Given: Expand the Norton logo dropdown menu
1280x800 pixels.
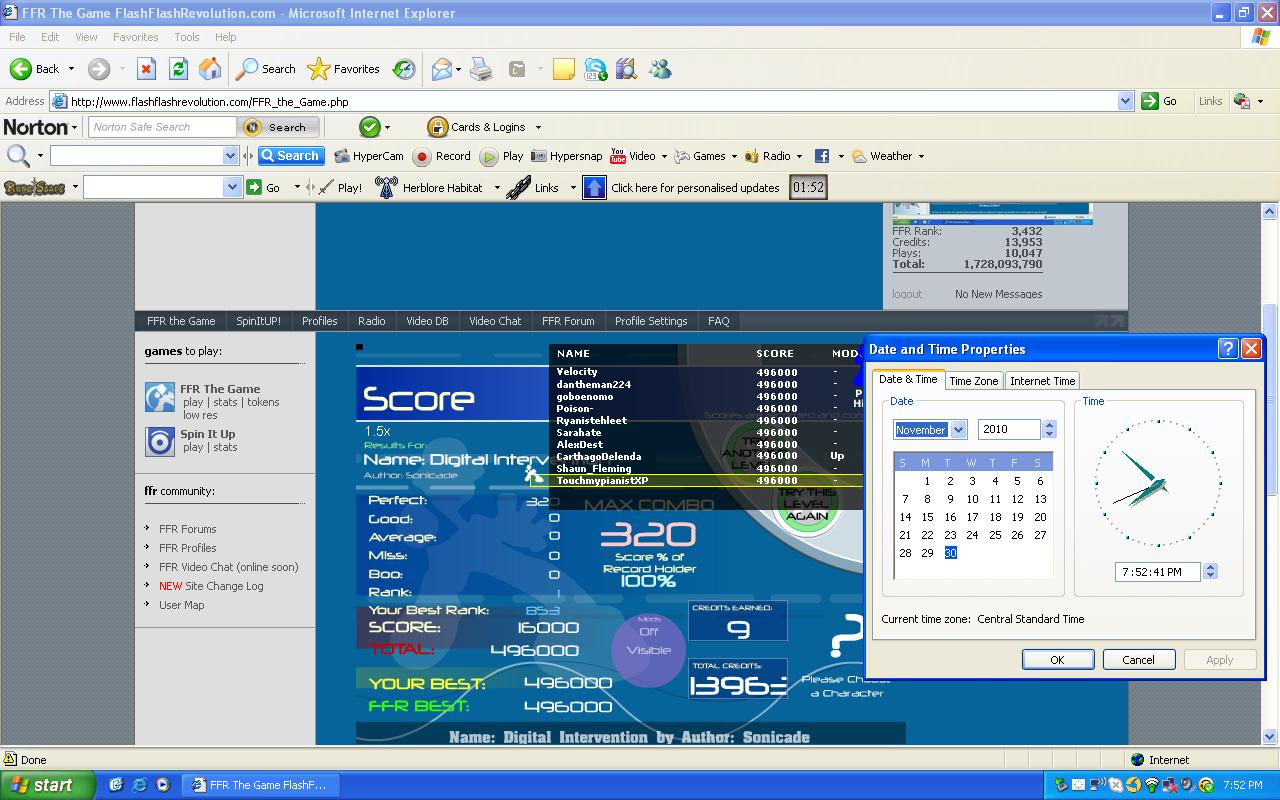Looking at the screenshot, I should 75,127.
